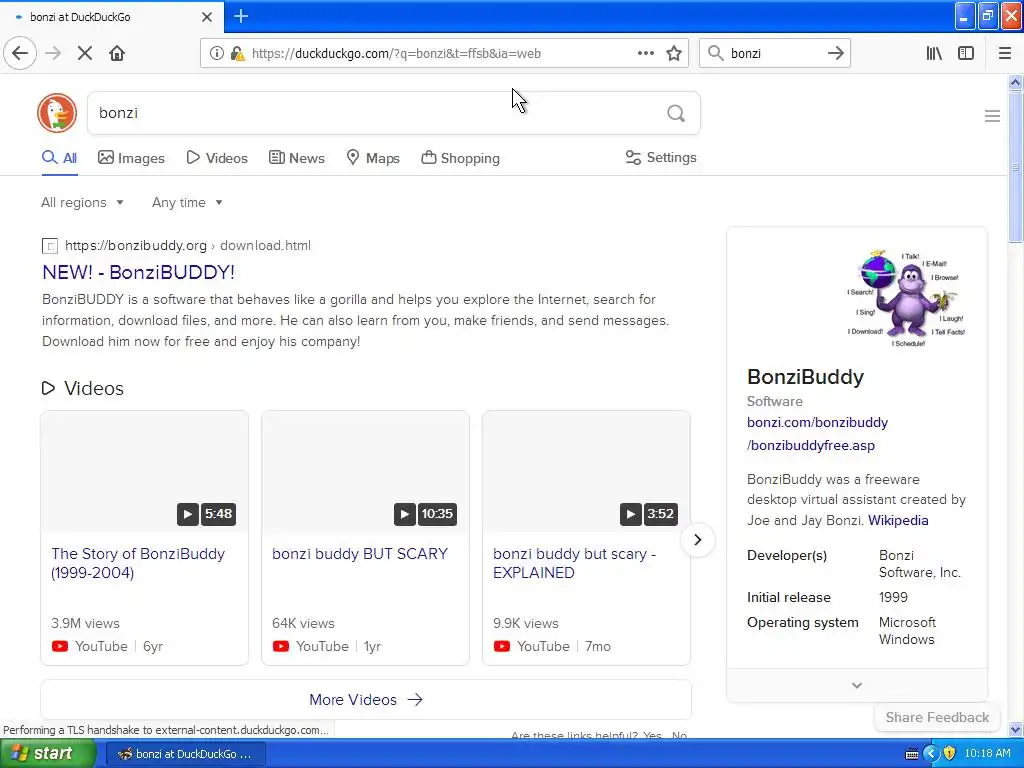Open the browser home page icon
1024x768 pixels.
(x=117, y=54)
